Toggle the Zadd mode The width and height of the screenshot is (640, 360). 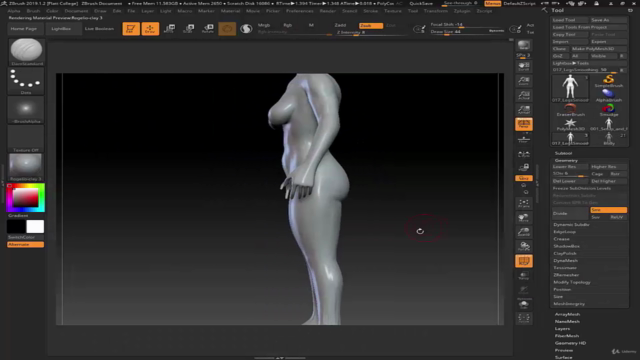pos(340,25)
